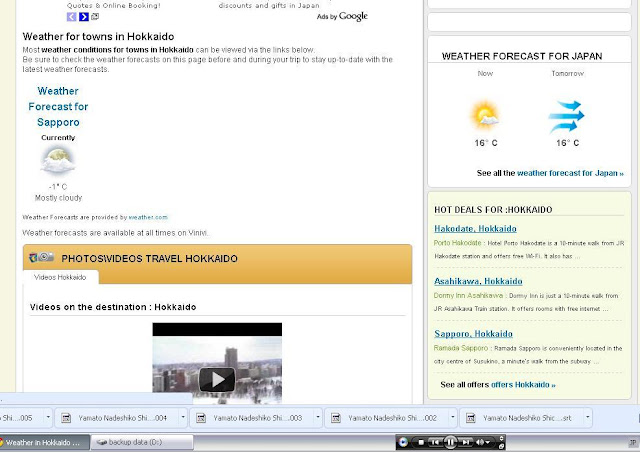The image size is (640, 453).
Task: Click the previous ad arrow
Action: tap(71, 17)
